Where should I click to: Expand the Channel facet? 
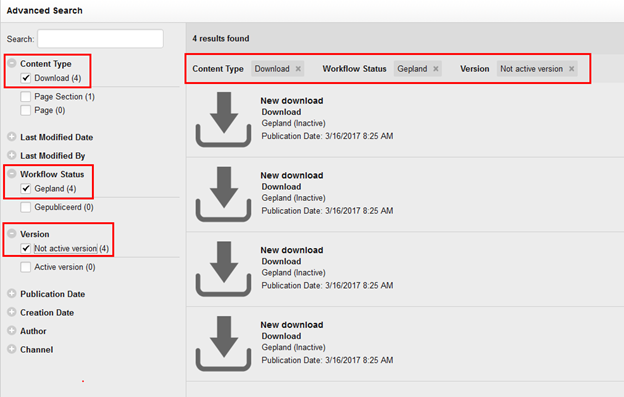(12, 349)
